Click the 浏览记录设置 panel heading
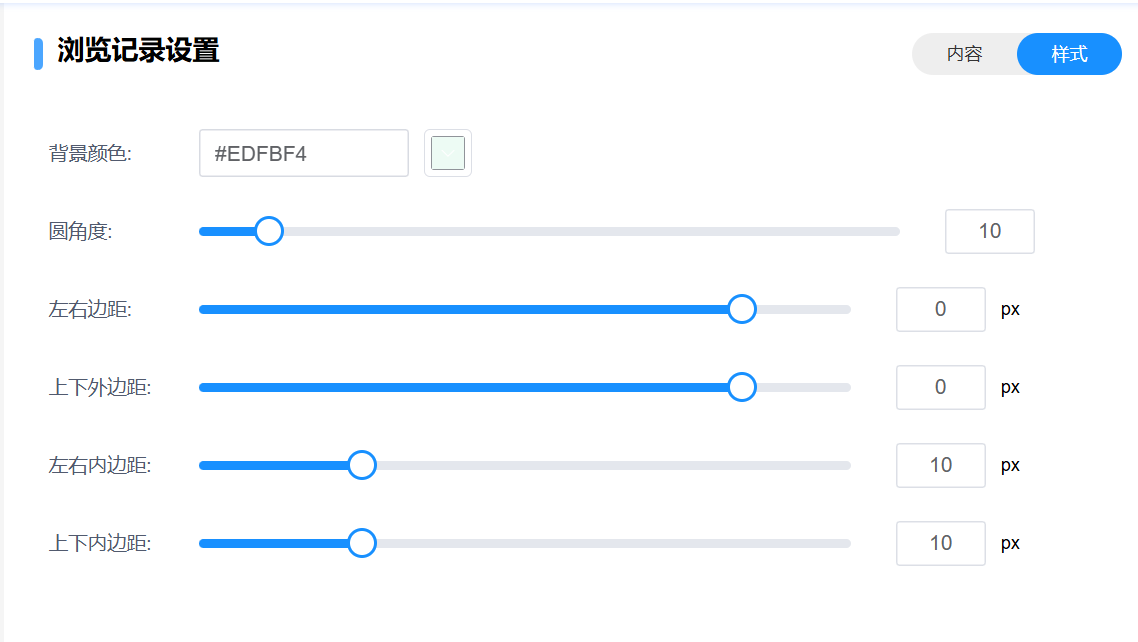Viewport: 1138px width, 642px height. (138, 51)
